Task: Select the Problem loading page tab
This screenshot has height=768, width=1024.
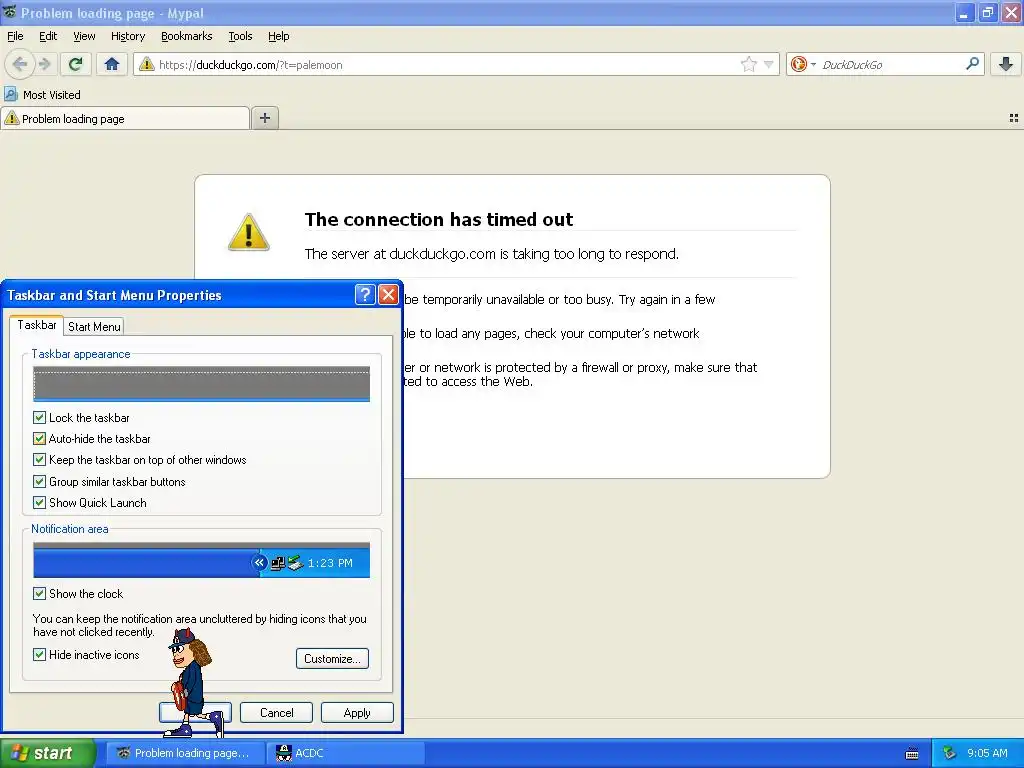Action: 125,119
